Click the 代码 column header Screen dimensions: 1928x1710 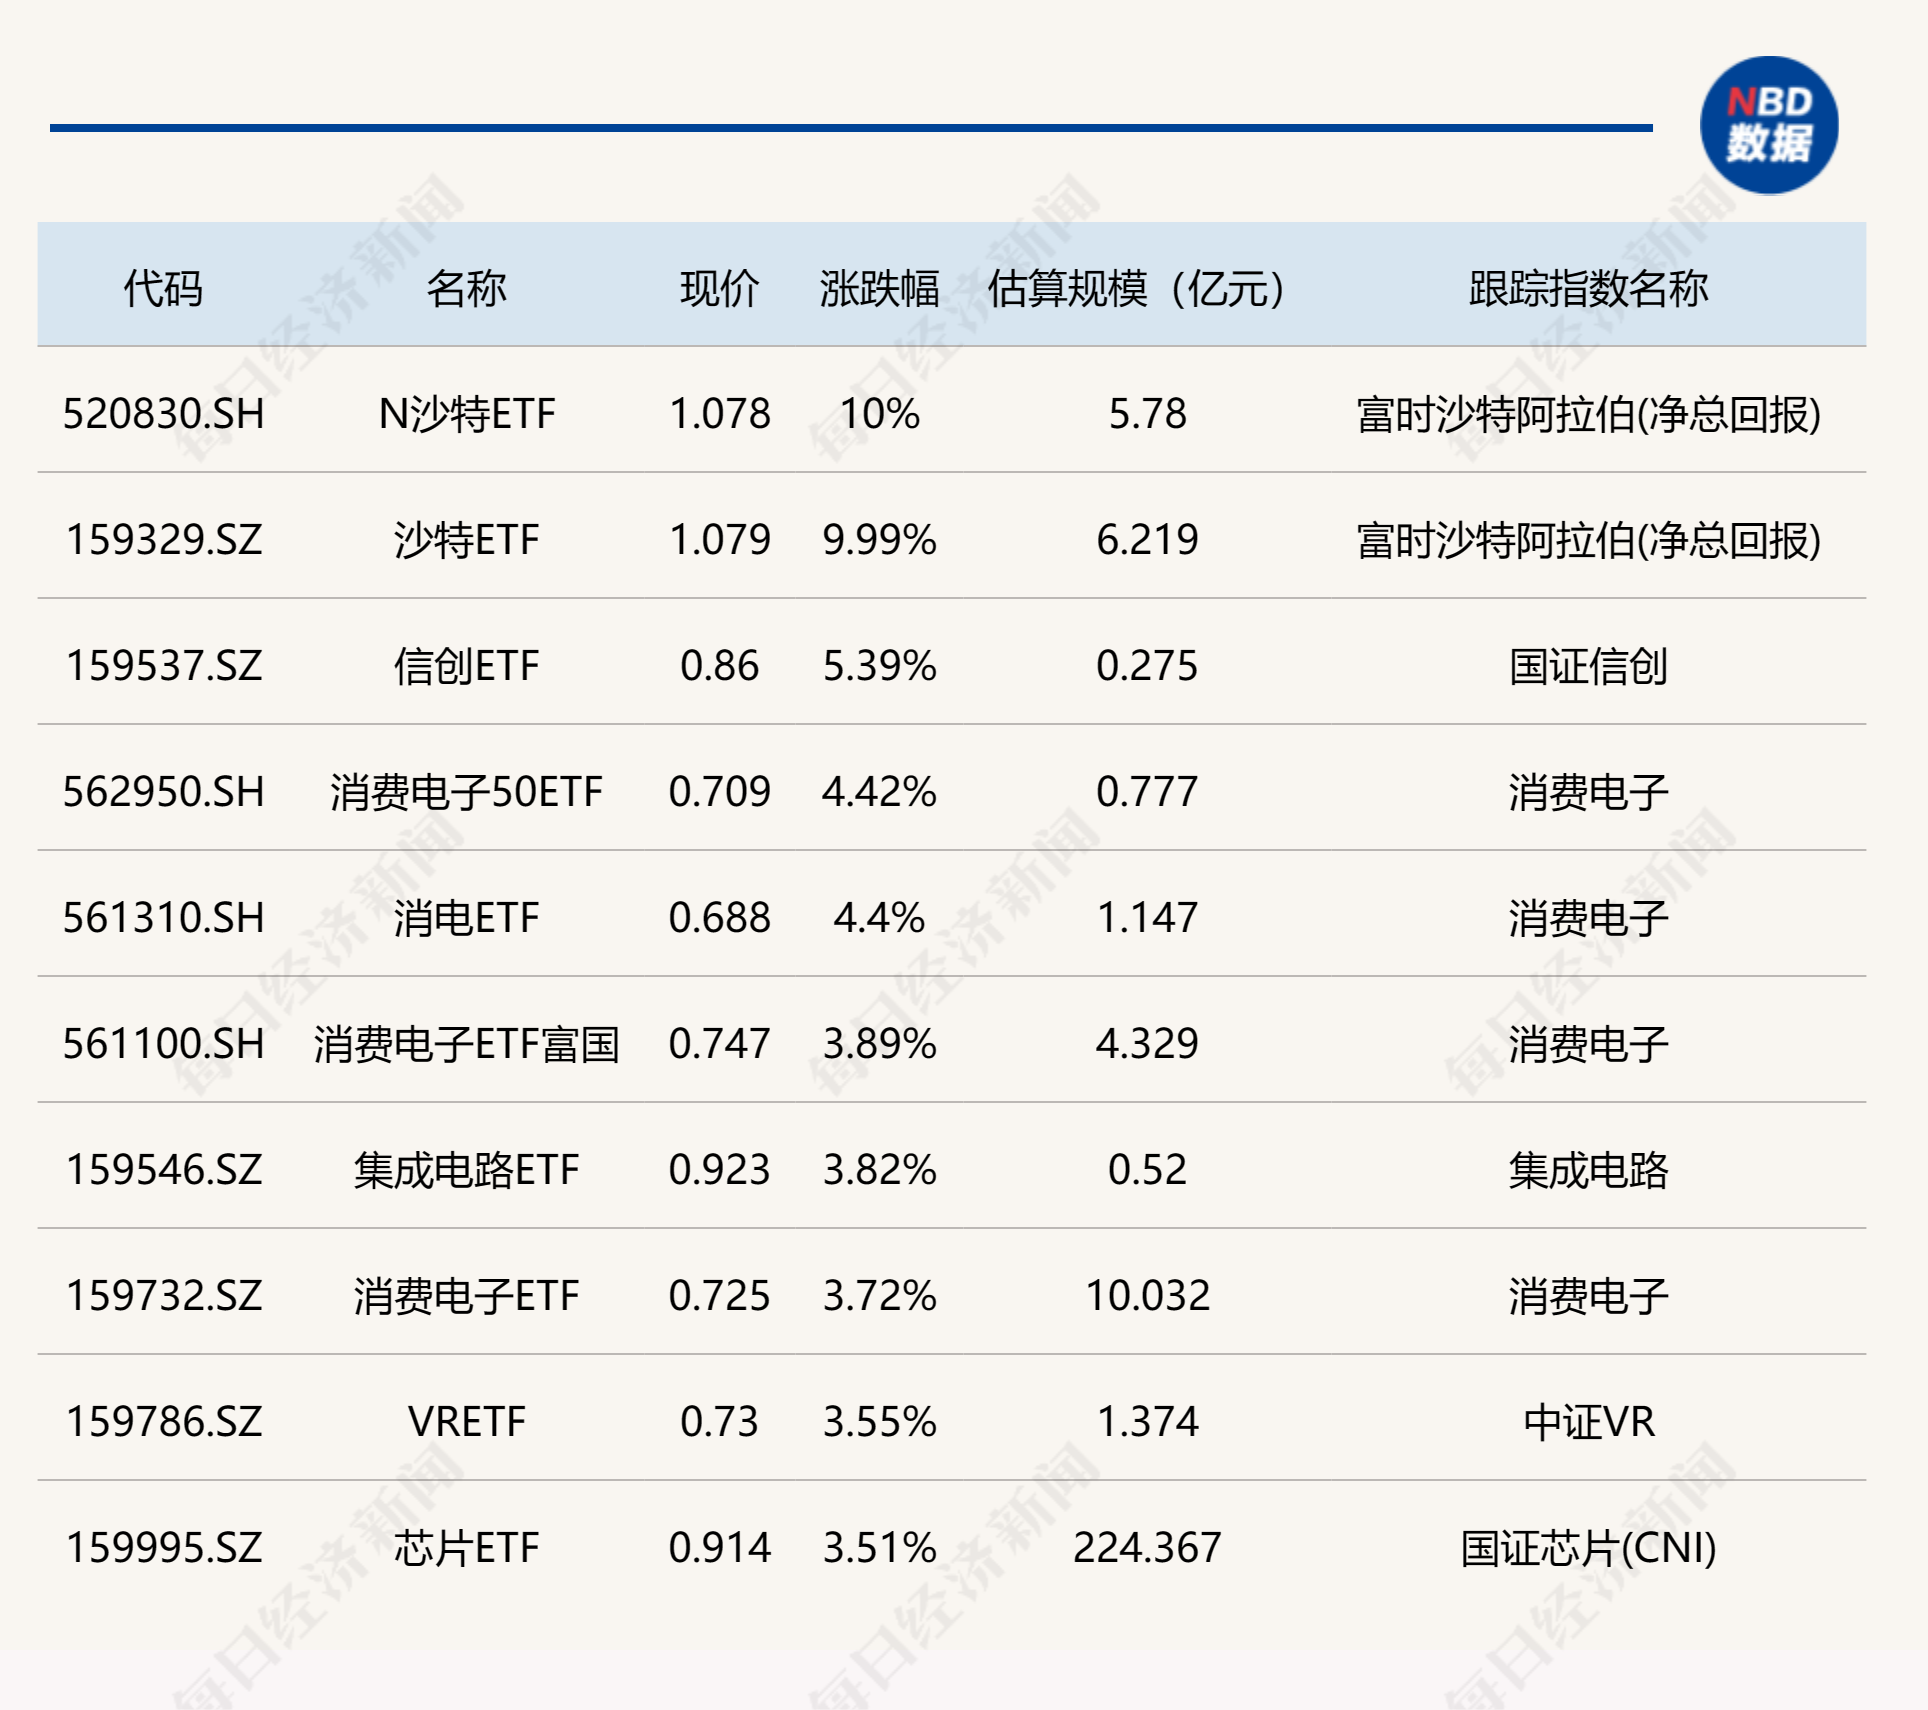(x=163, y=289)
